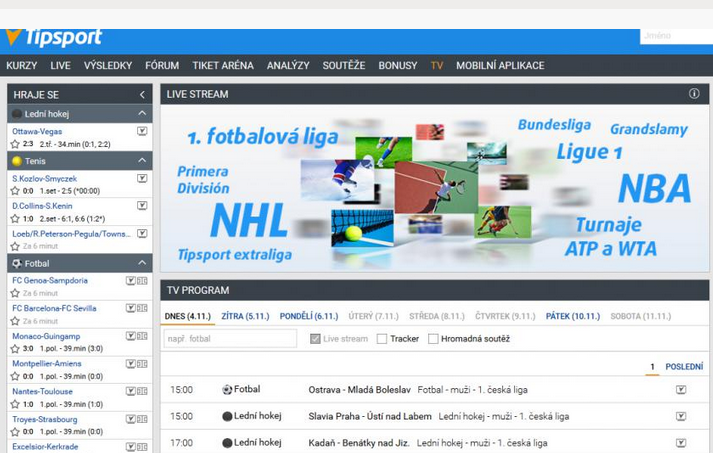This screenshot has height=453, width=713.
Task: Favorite the Ottawa-Vegas match with star
Action: coord(15,144)
